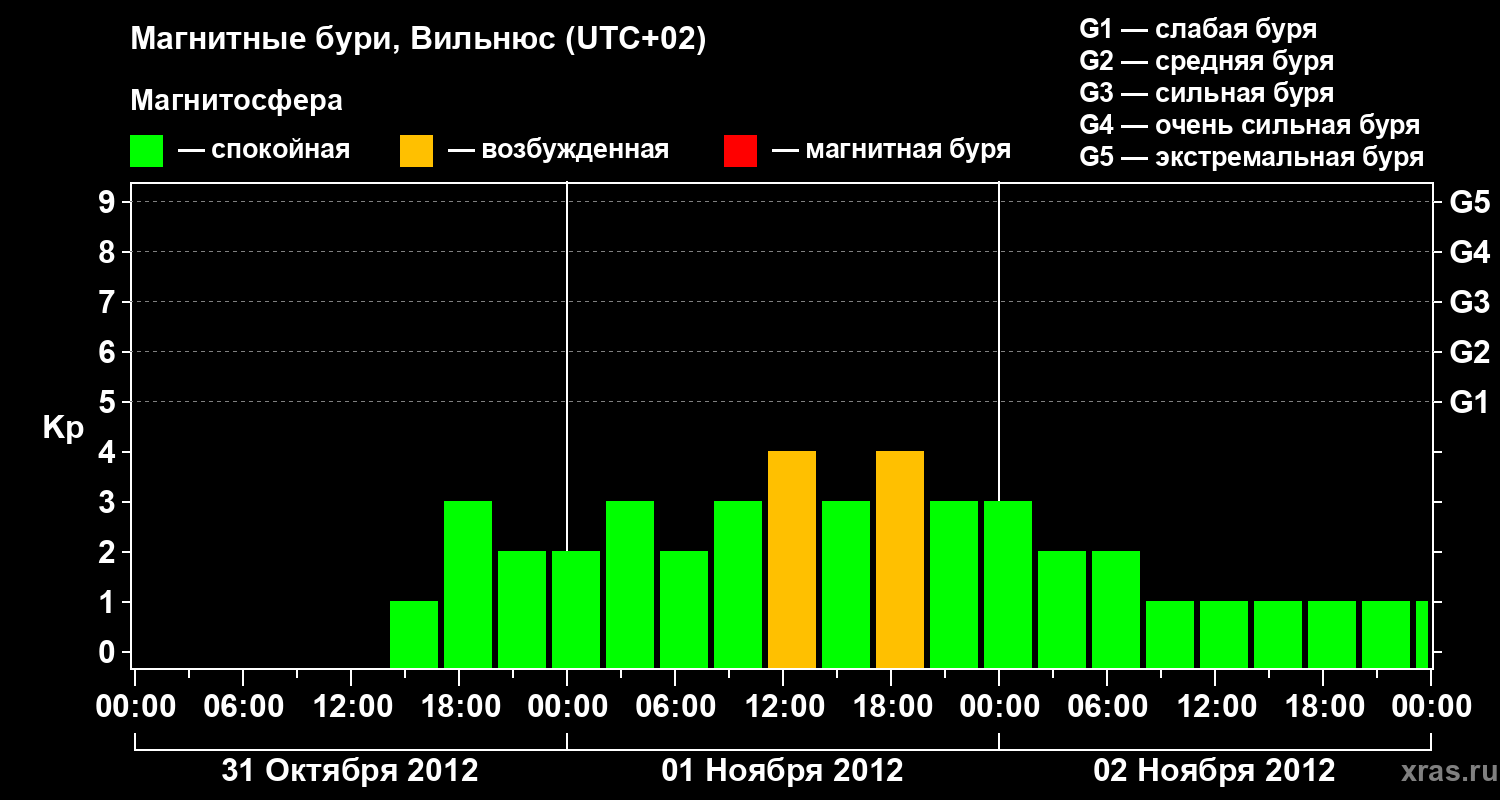Click the orange 'возбужденная' legend swatch

[x=416, y=150]
